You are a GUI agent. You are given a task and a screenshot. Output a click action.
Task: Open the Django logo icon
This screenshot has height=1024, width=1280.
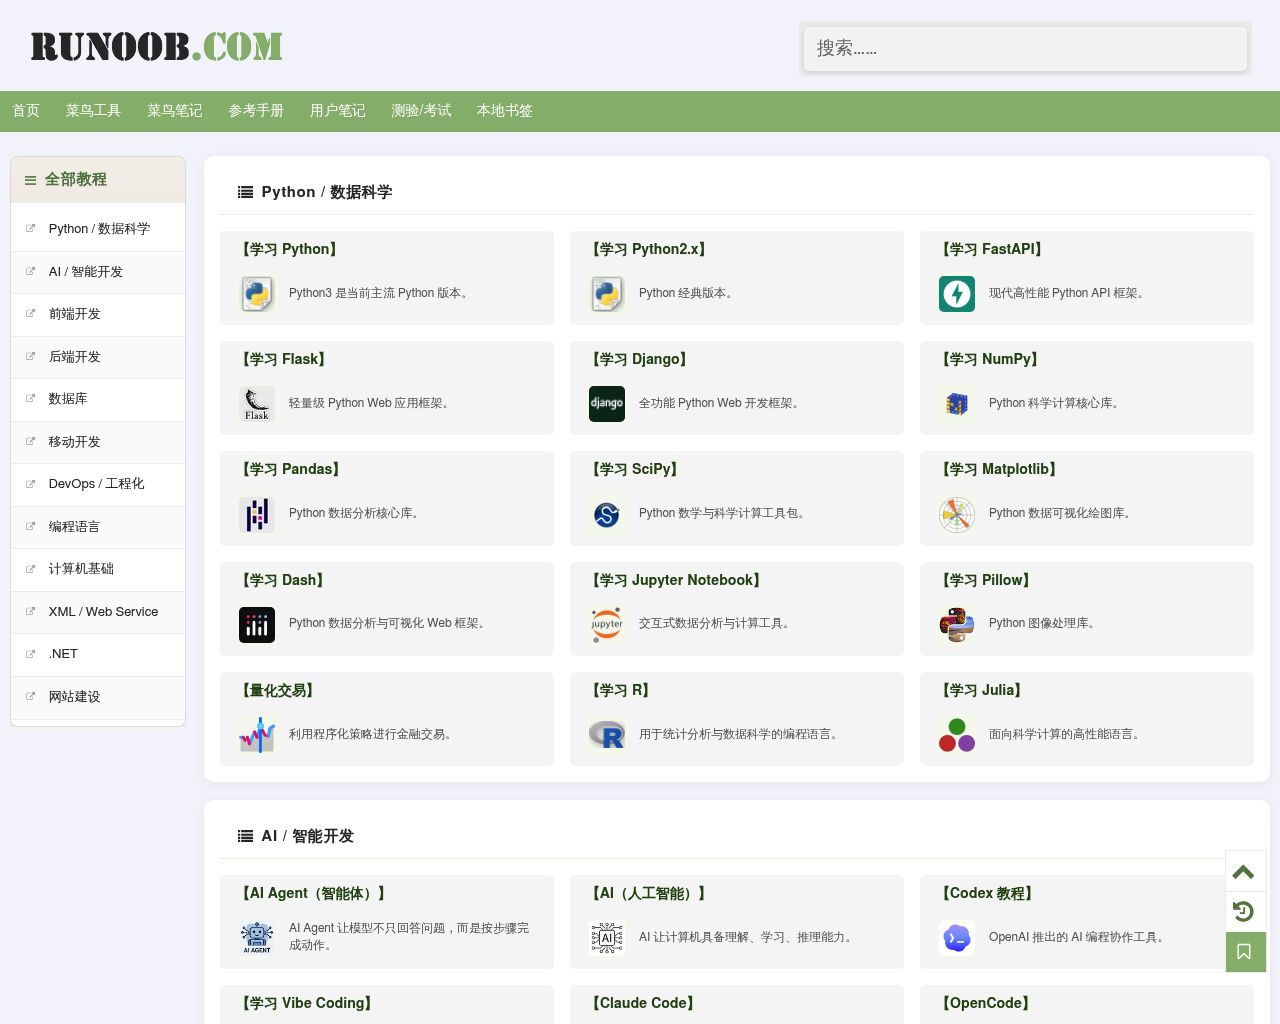point(607,404)
